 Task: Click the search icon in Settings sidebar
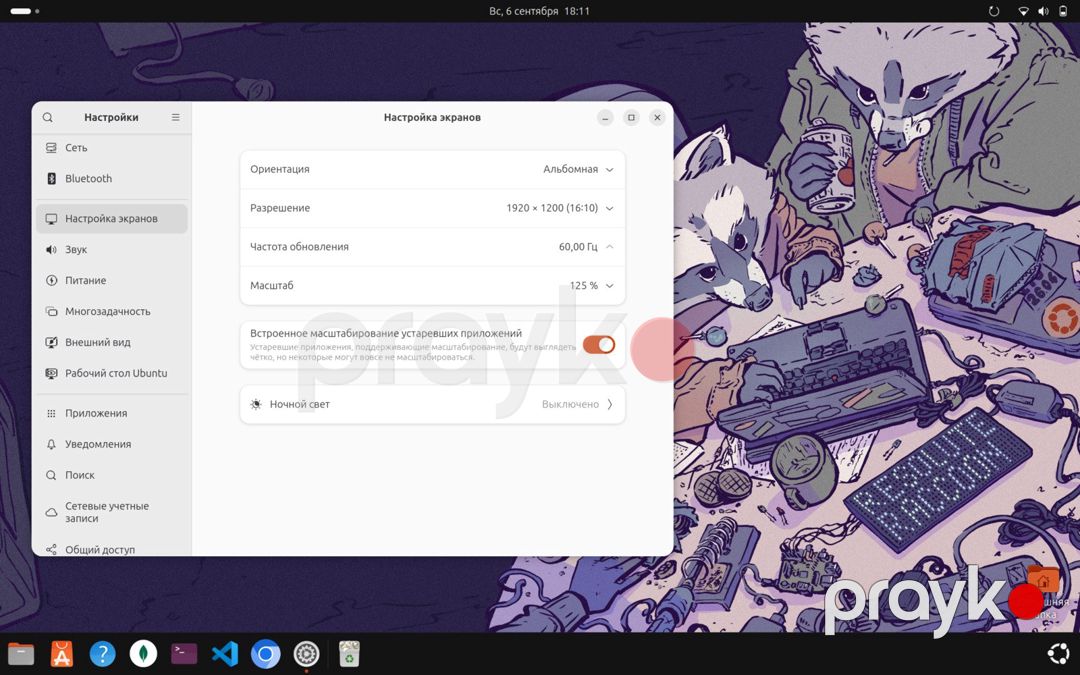coord(48,118)
